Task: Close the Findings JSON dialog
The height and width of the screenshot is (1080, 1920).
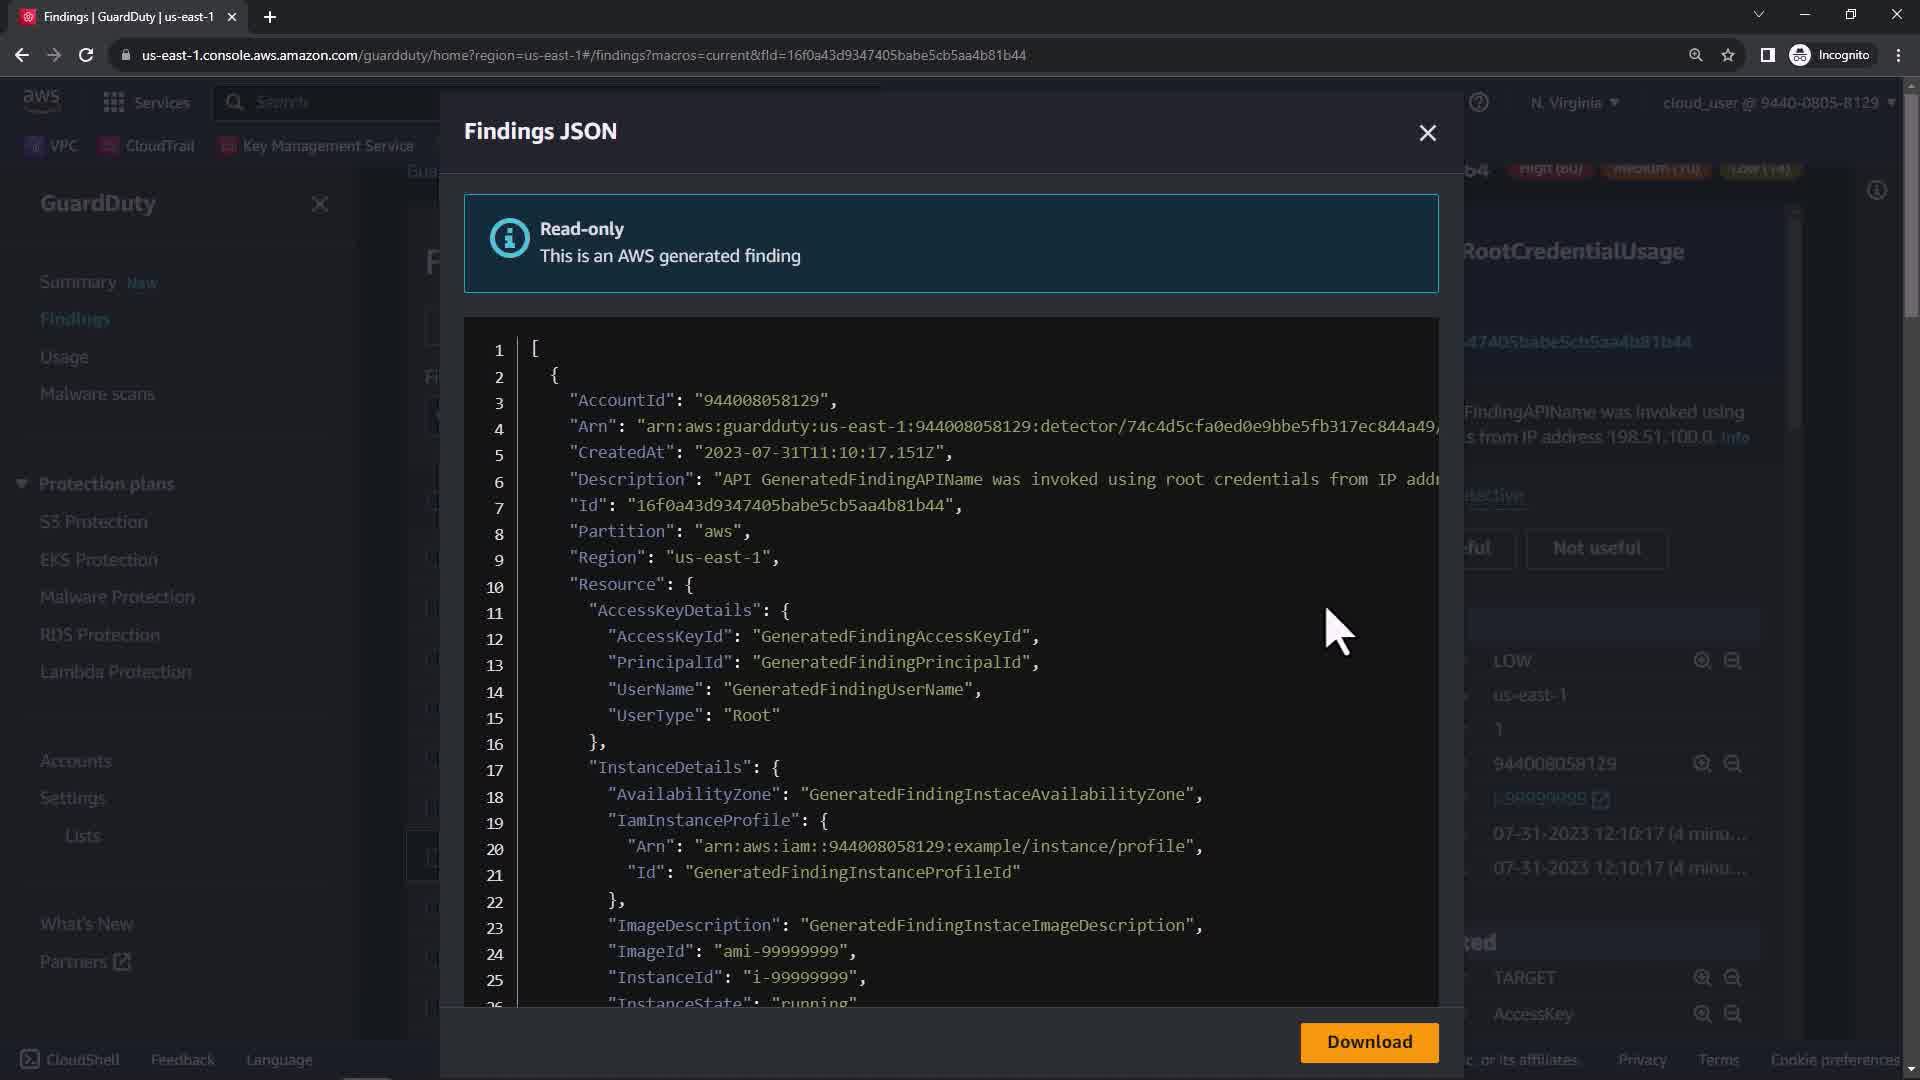Action: pyautogui.click(x=1427, y=133)
